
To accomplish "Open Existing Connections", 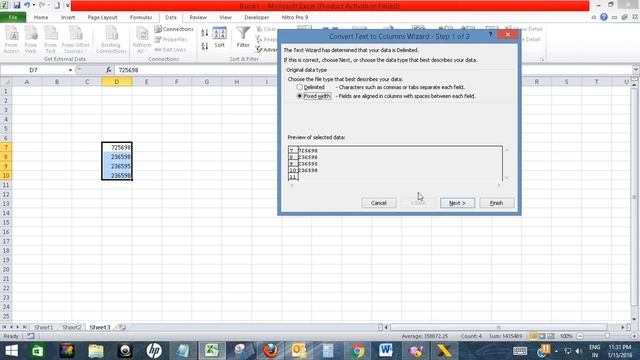I will click(x=111, y=39).
